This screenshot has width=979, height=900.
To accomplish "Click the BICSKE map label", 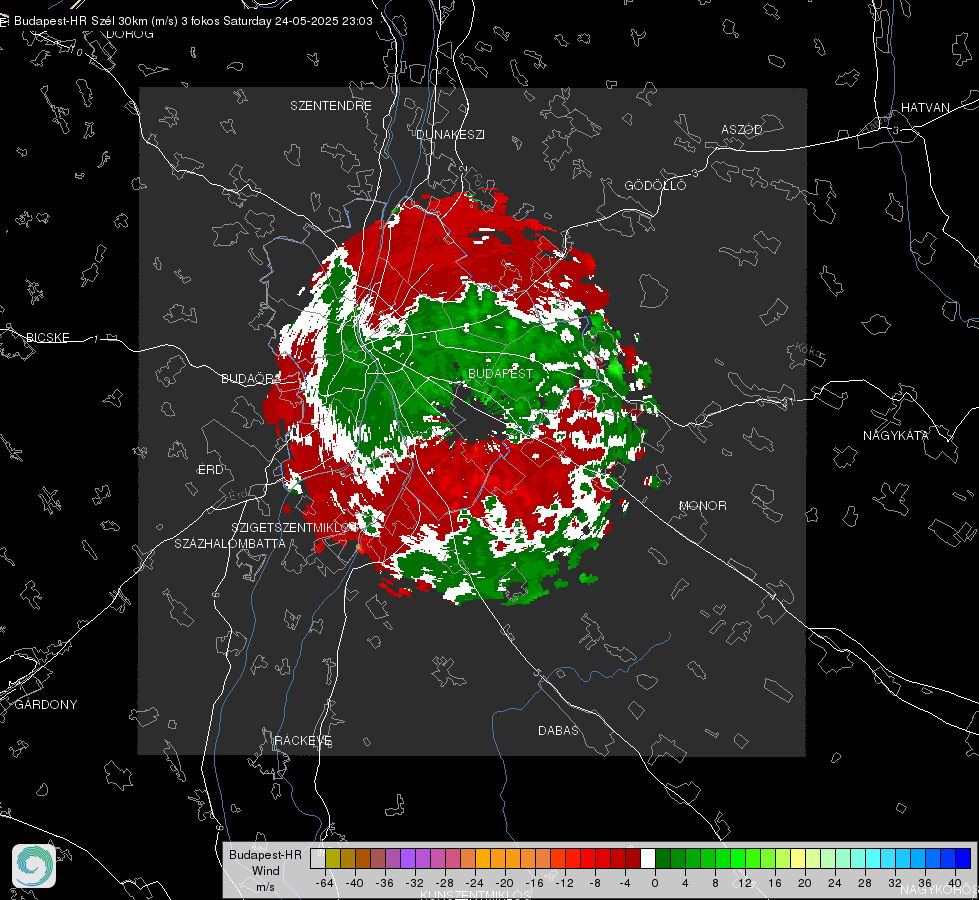I will (x=47, y=338).
